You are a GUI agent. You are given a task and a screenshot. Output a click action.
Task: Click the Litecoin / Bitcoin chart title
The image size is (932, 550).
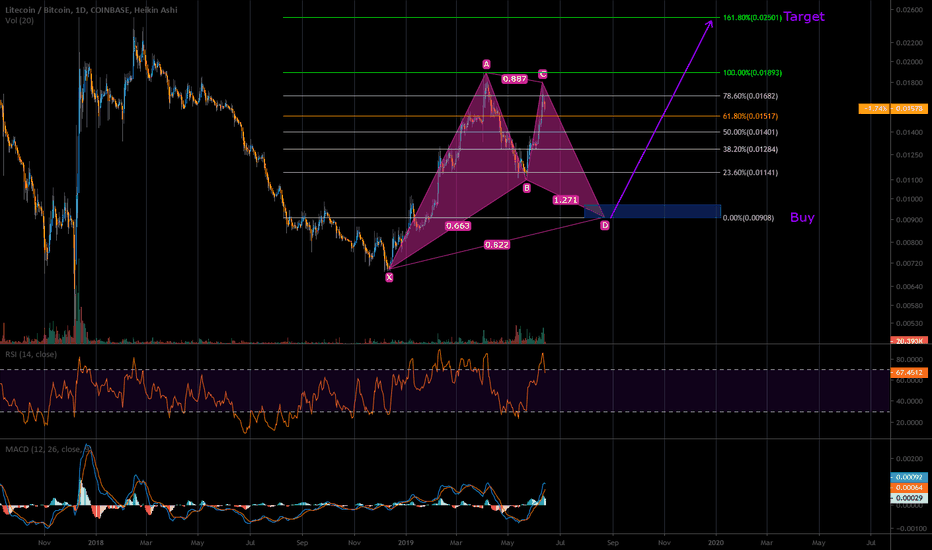[x=91, y=10]
